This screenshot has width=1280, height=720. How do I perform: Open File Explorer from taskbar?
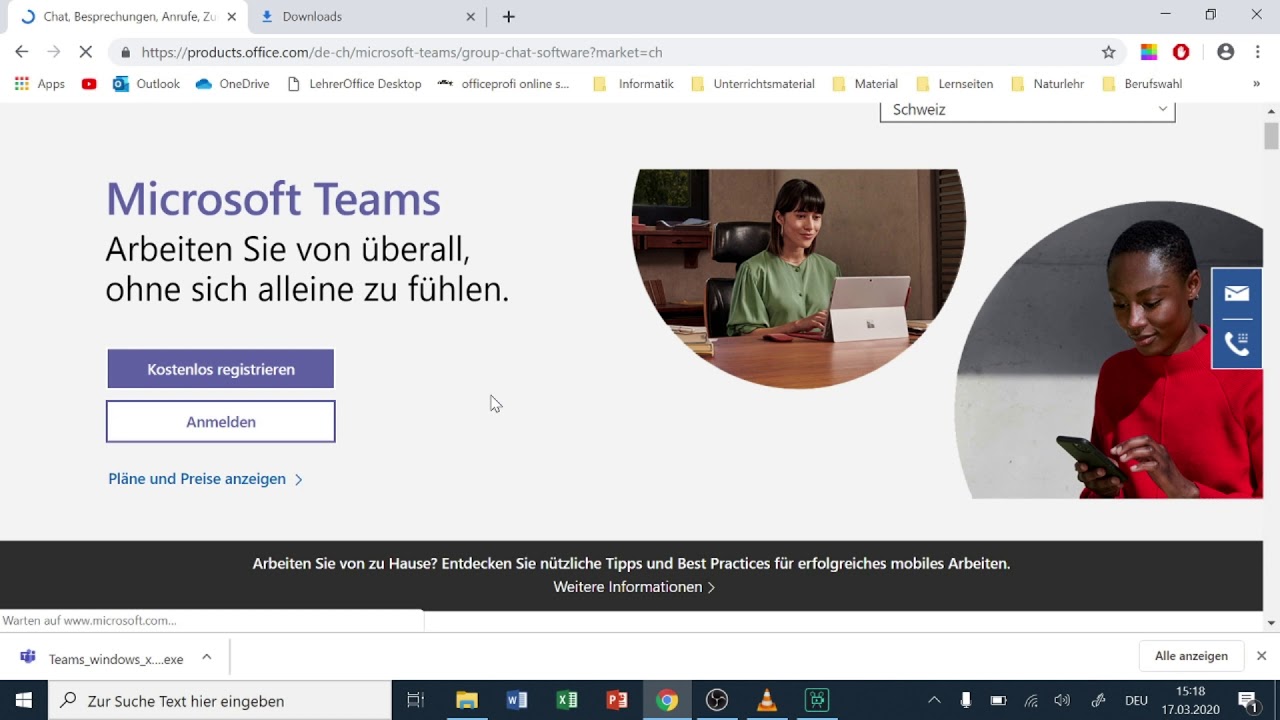tap(467, 700)
